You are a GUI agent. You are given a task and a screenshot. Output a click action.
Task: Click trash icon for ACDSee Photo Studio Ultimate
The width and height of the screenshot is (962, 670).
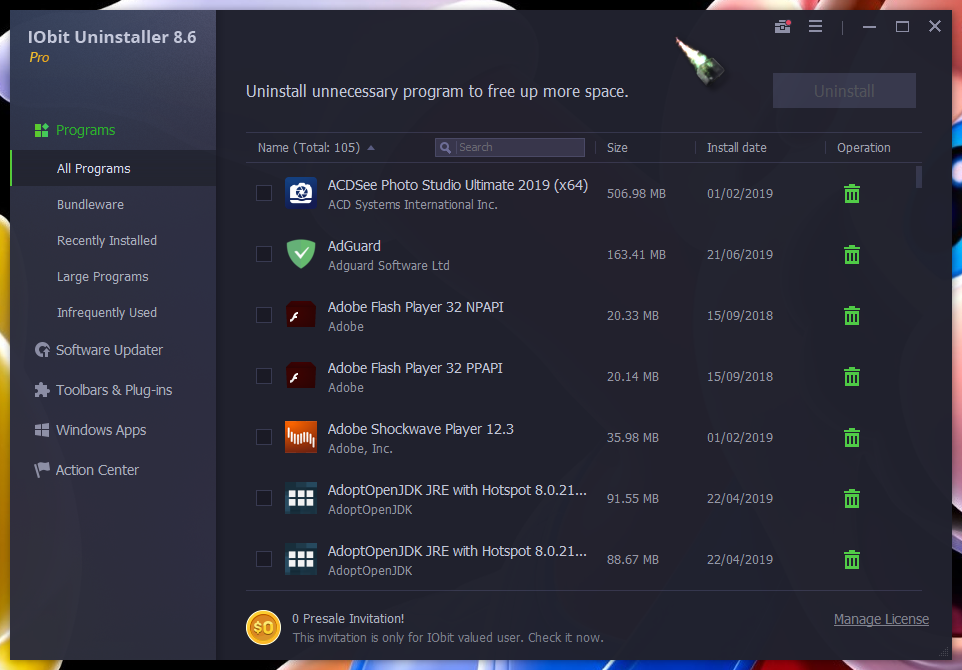coord(852,194)
